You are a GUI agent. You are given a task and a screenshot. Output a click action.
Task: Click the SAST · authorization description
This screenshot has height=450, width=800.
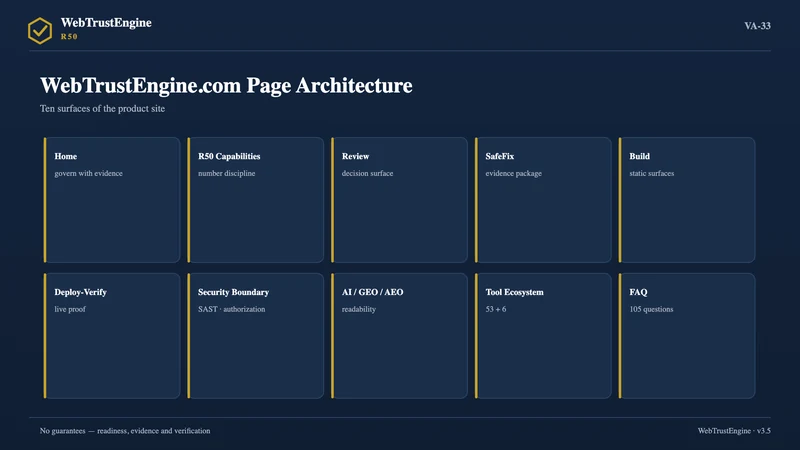click(x=232, y=309)
